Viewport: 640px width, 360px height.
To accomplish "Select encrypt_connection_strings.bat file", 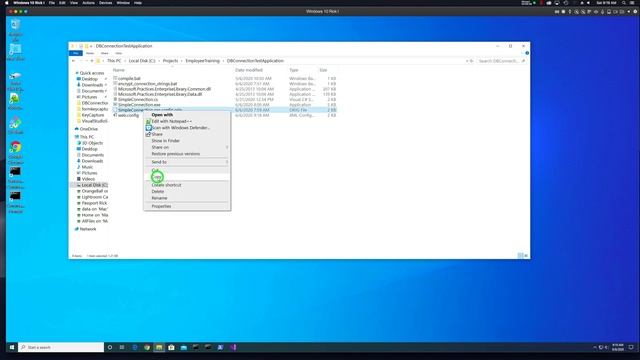I will click(147, 84).
